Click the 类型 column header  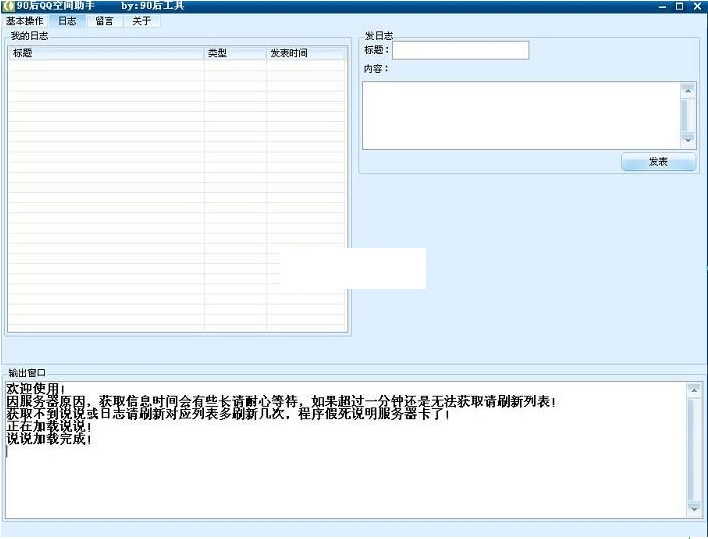[x=235, y=53]
